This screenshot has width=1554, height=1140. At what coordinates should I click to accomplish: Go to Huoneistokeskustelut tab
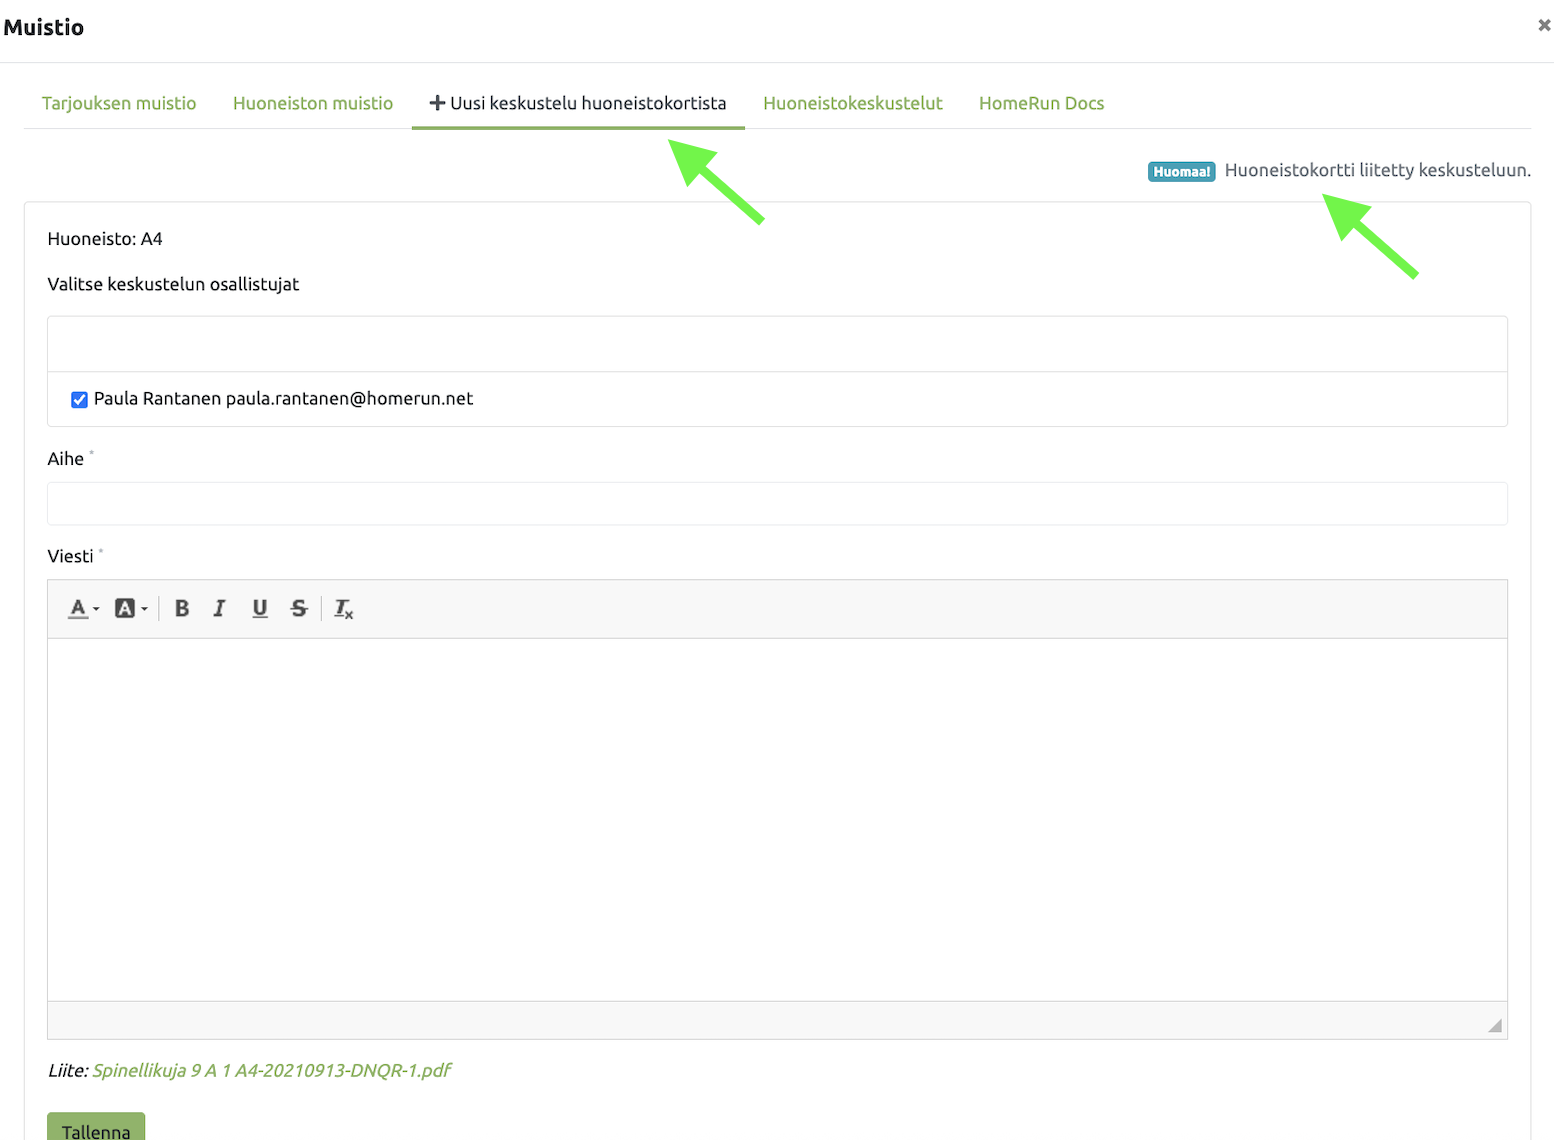pyautogui.click(x=852, y=103)
